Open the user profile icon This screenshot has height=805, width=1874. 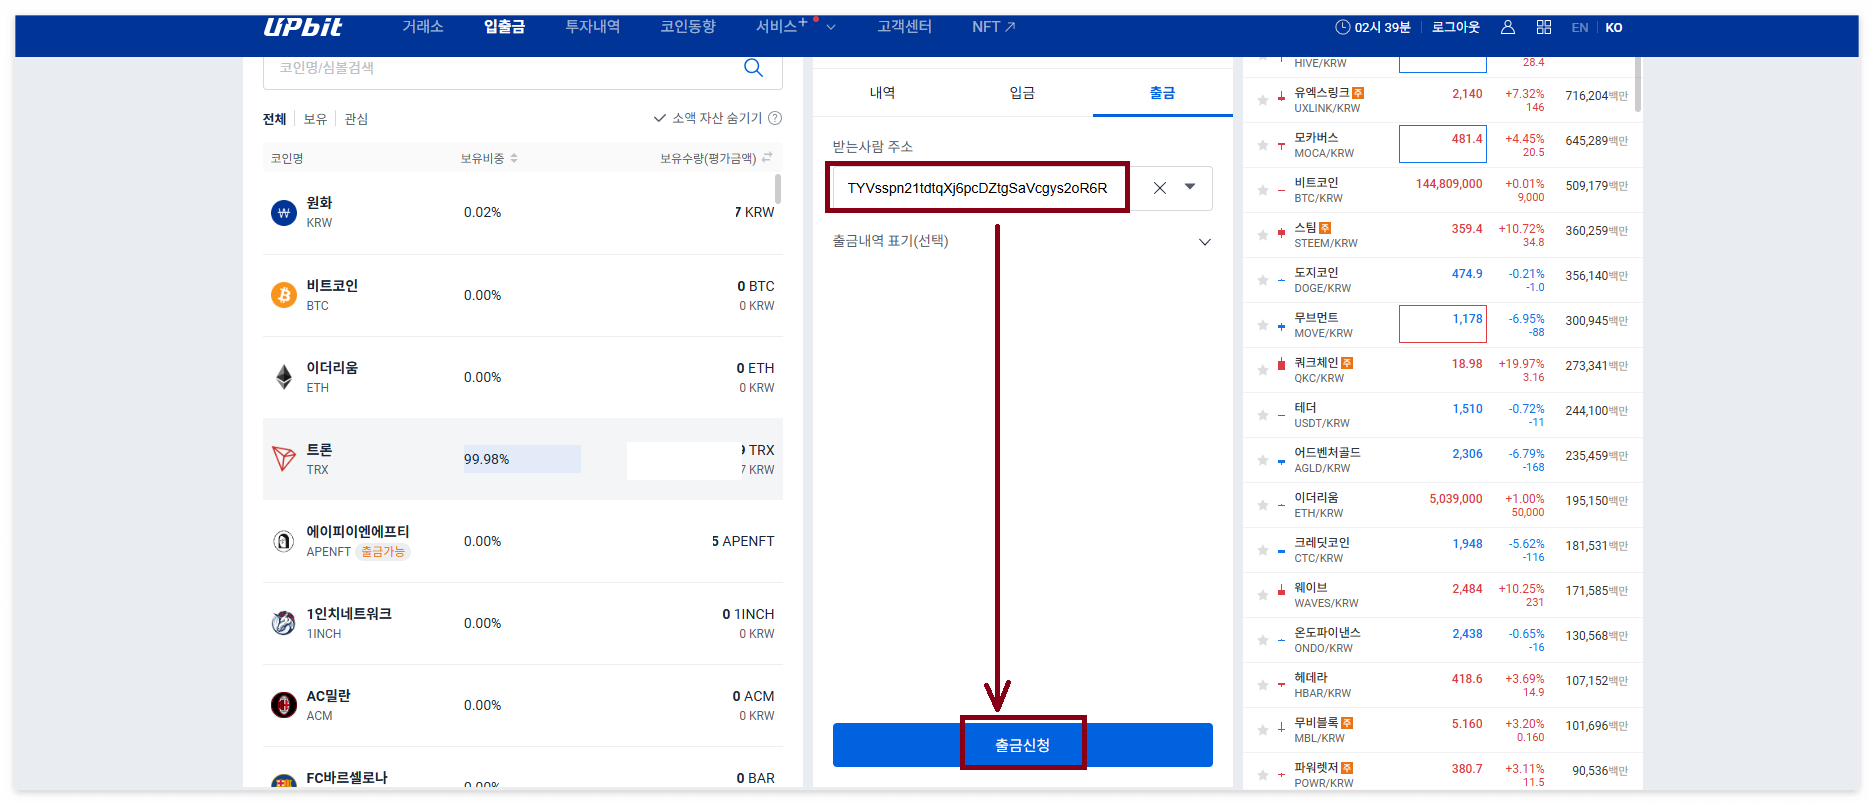(1507, 27)
